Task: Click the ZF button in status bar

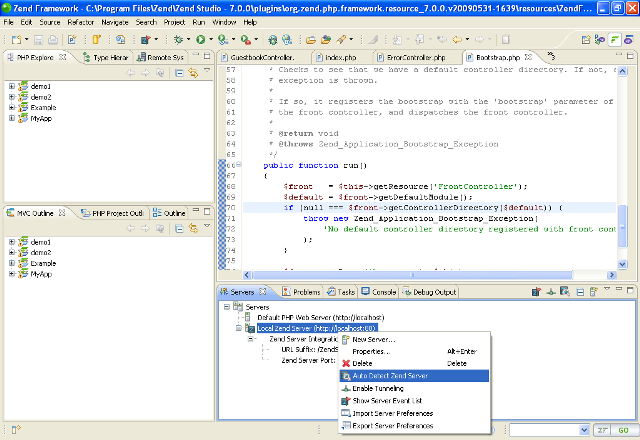Action: 602,430
